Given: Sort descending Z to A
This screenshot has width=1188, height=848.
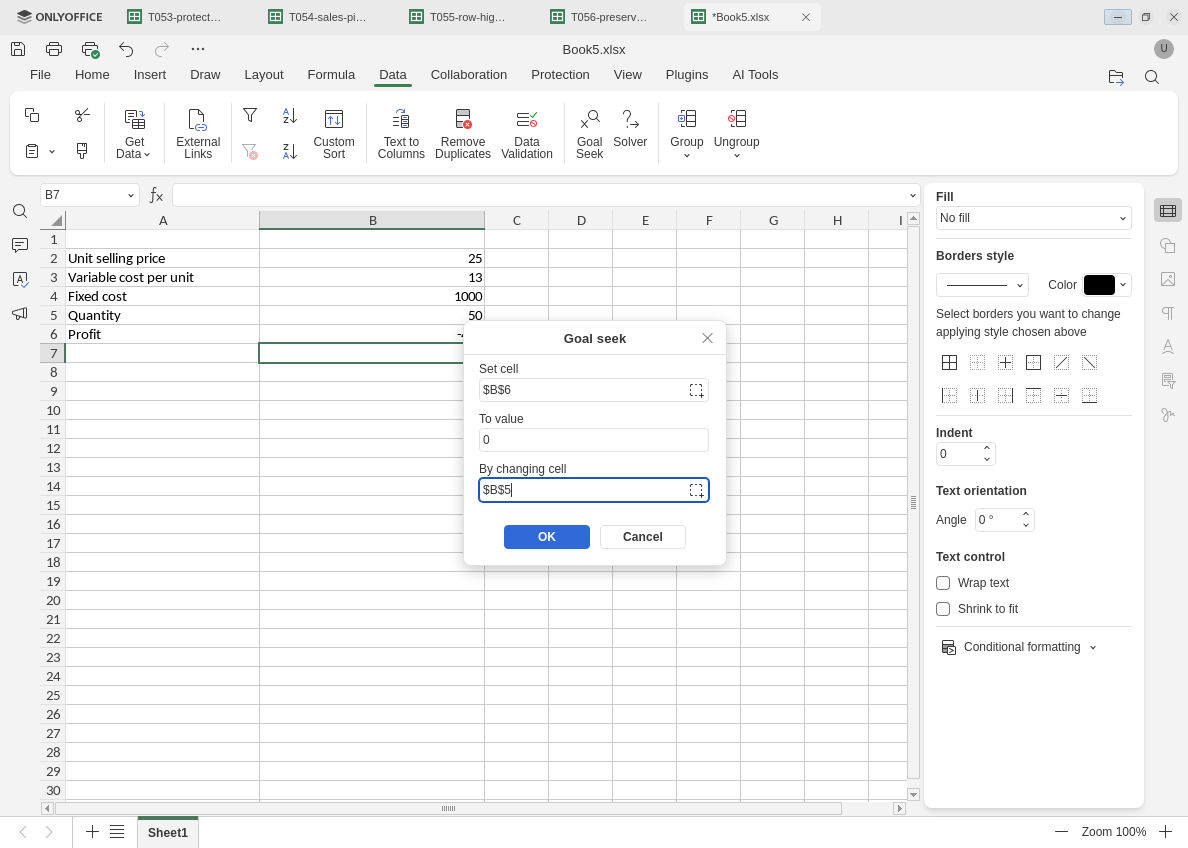Looking at the screenshot, I should [289, 151].
